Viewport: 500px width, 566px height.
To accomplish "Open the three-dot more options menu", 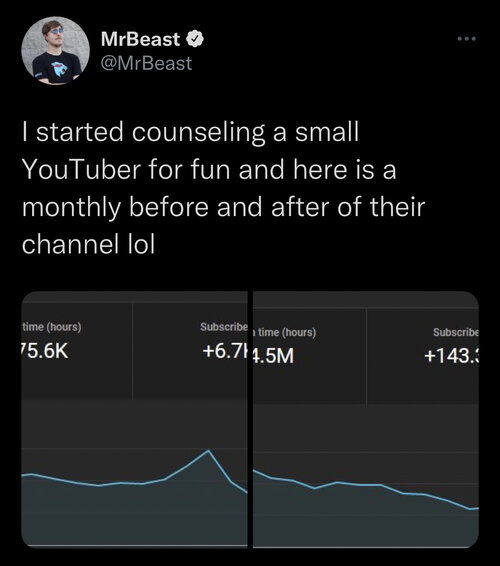I will [x=466, y=39].
